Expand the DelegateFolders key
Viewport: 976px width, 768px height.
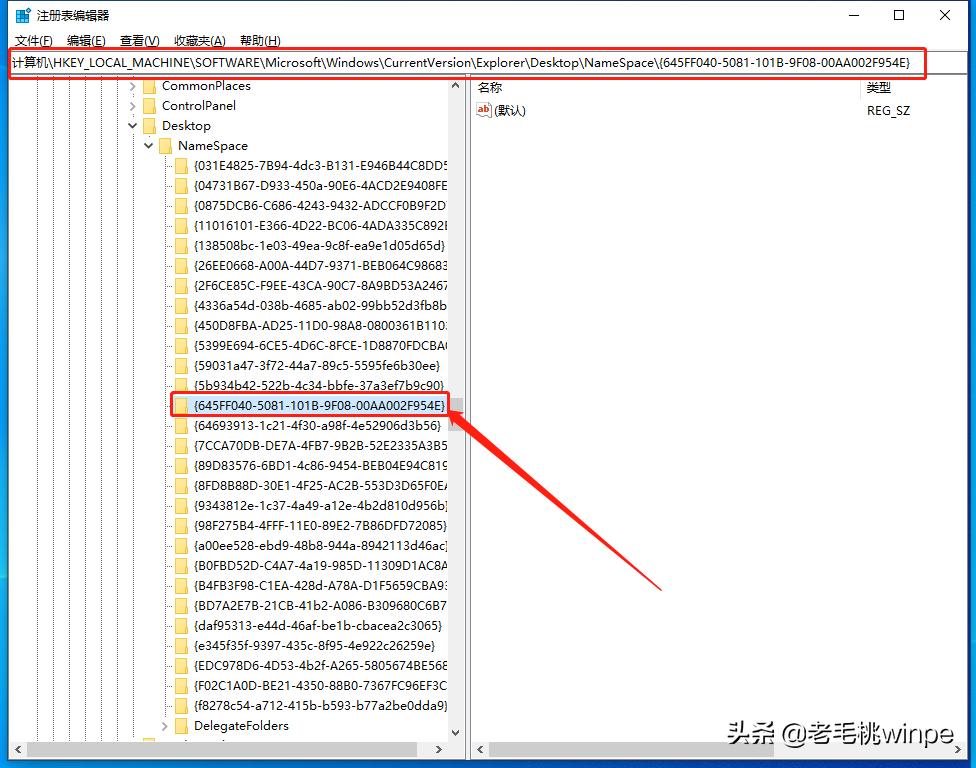click(x=164, y=726)
